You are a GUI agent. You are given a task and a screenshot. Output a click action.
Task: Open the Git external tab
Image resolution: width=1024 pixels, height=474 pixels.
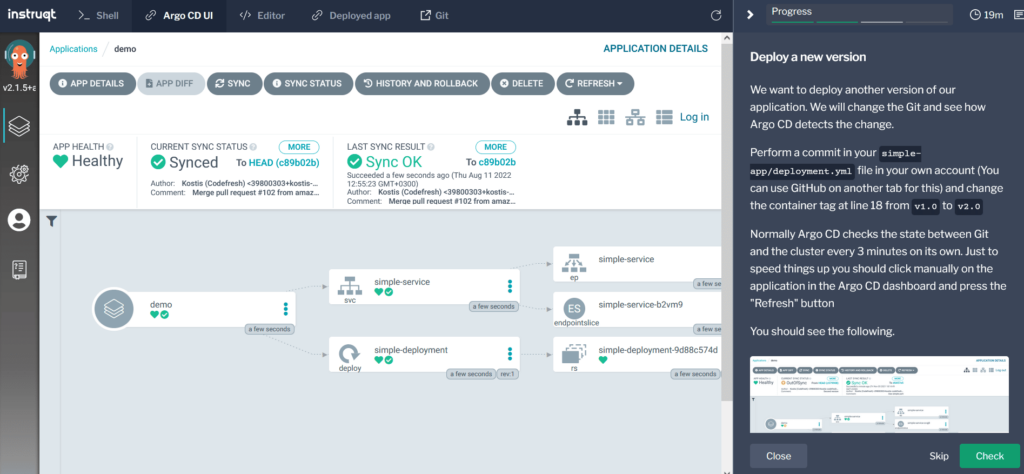[x=434, y=16]
